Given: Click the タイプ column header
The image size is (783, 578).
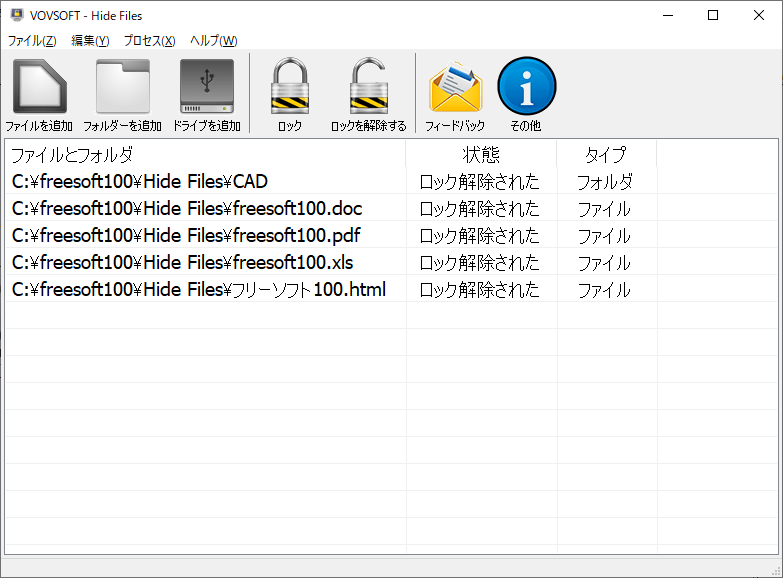Looking at the screenshot, I should (x=606, y=154).
